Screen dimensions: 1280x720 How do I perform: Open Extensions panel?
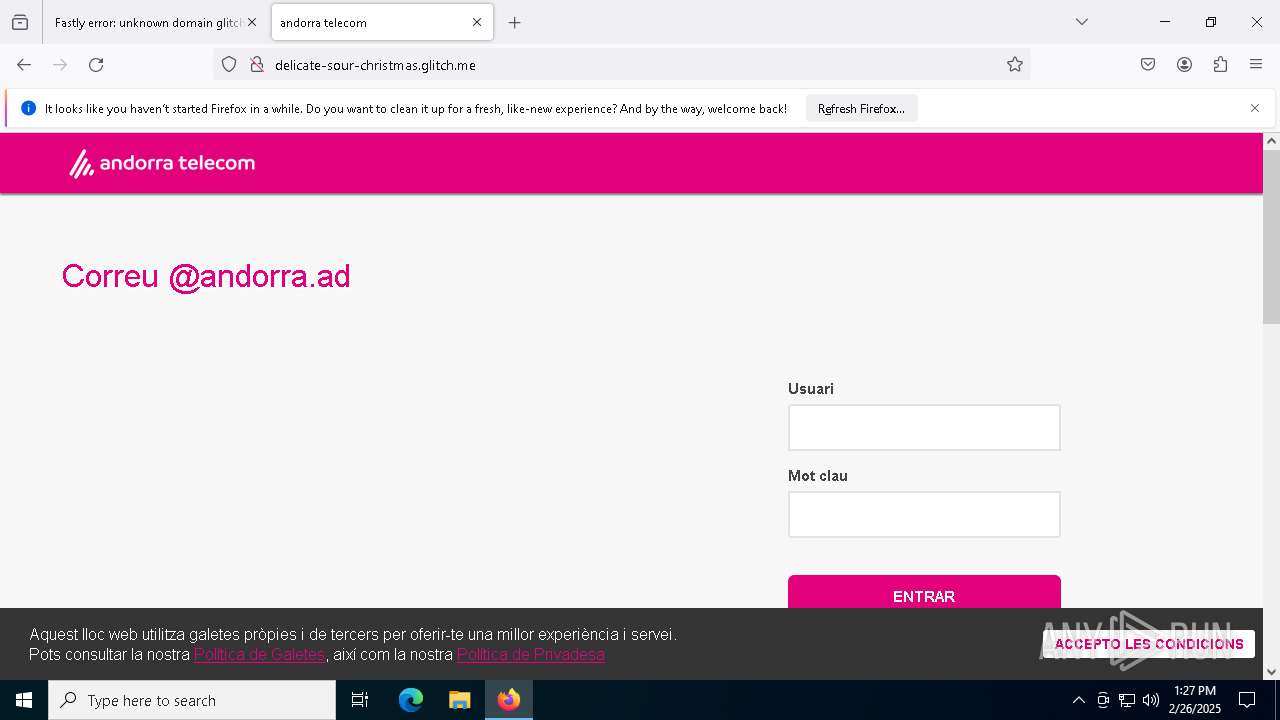(x=1220, y=65)
